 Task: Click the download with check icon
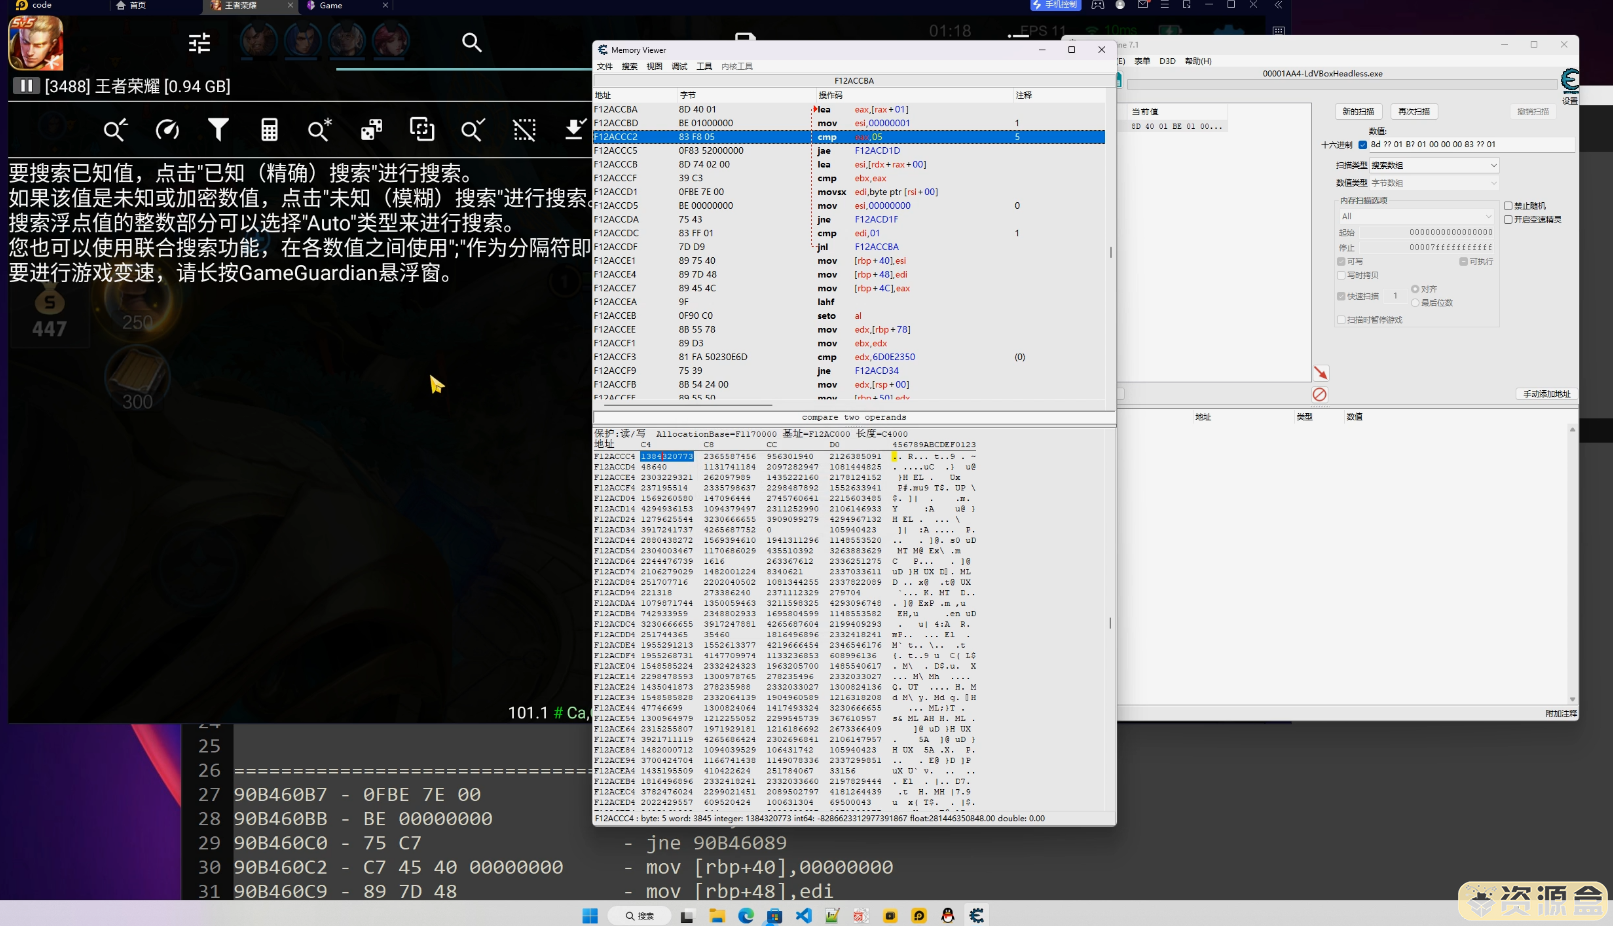[575, 129]
